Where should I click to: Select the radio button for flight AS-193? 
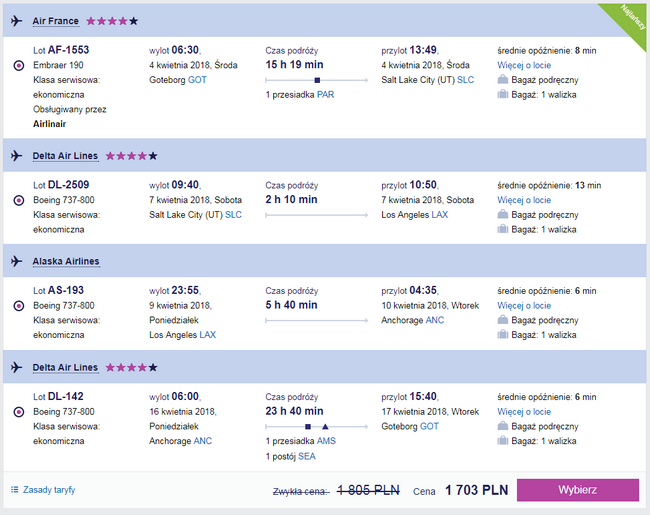click(x=19, y=306)
